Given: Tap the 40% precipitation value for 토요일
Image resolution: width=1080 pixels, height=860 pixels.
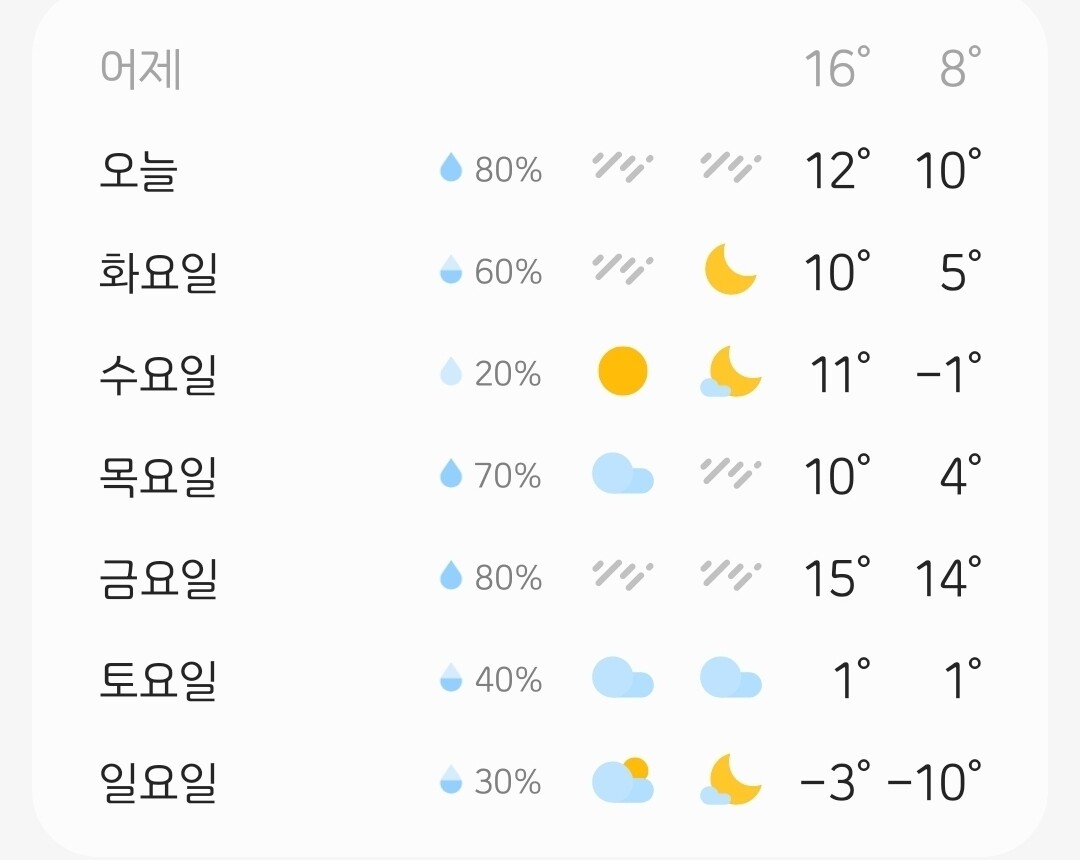Looking at the screenshot, I should (507, 680).
